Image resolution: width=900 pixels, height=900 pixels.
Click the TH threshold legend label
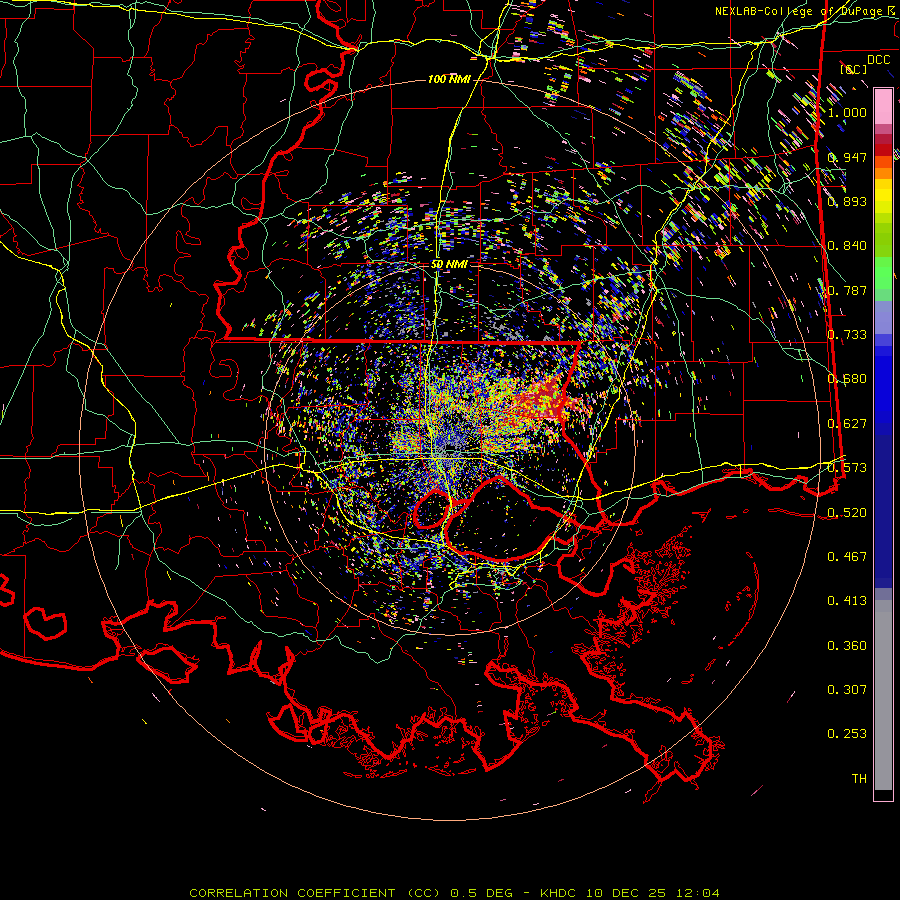coord(859,779)
